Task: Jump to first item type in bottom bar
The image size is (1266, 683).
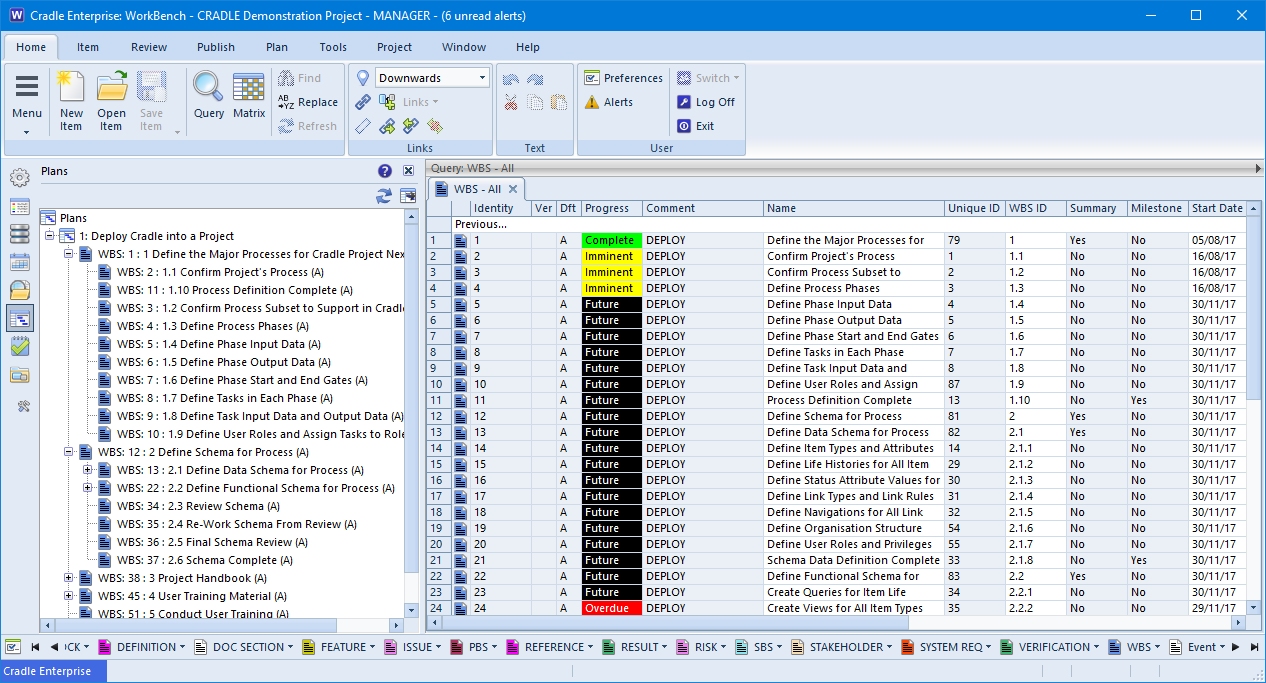Action: [x=36, y=647]
